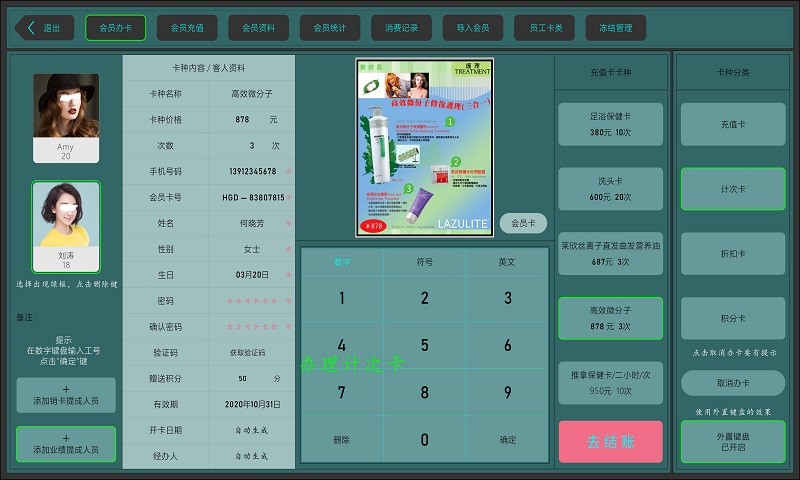This screenshot has height=480, width=800.
Task: Tap keypad digit 0
Action: click(x=424, y=440)
